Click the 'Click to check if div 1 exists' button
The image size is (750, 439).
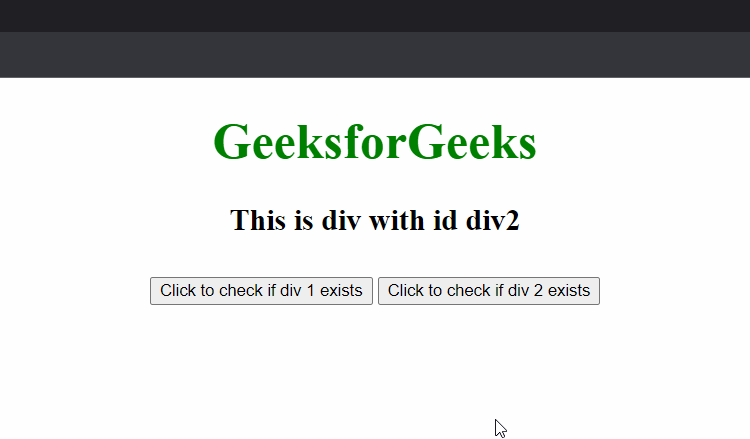tap(261, 291)
